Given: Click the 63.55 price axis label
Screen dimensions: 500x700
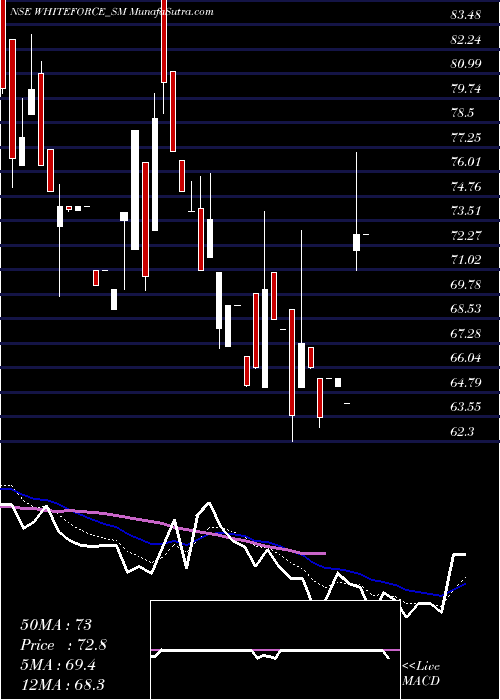Looking at the screenshot, I should (466, 407).
